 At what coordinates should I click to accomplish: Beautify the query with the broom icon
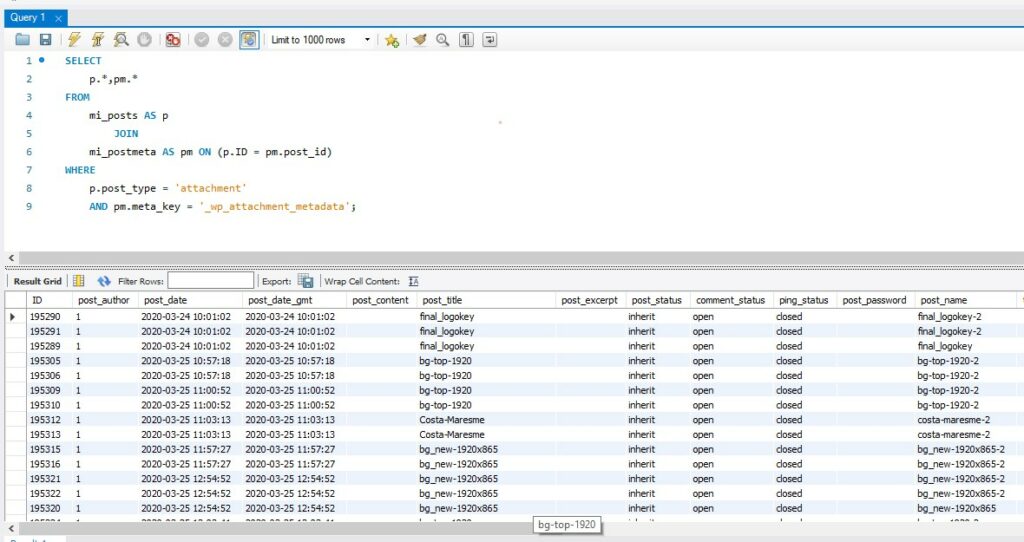(419, 40)
